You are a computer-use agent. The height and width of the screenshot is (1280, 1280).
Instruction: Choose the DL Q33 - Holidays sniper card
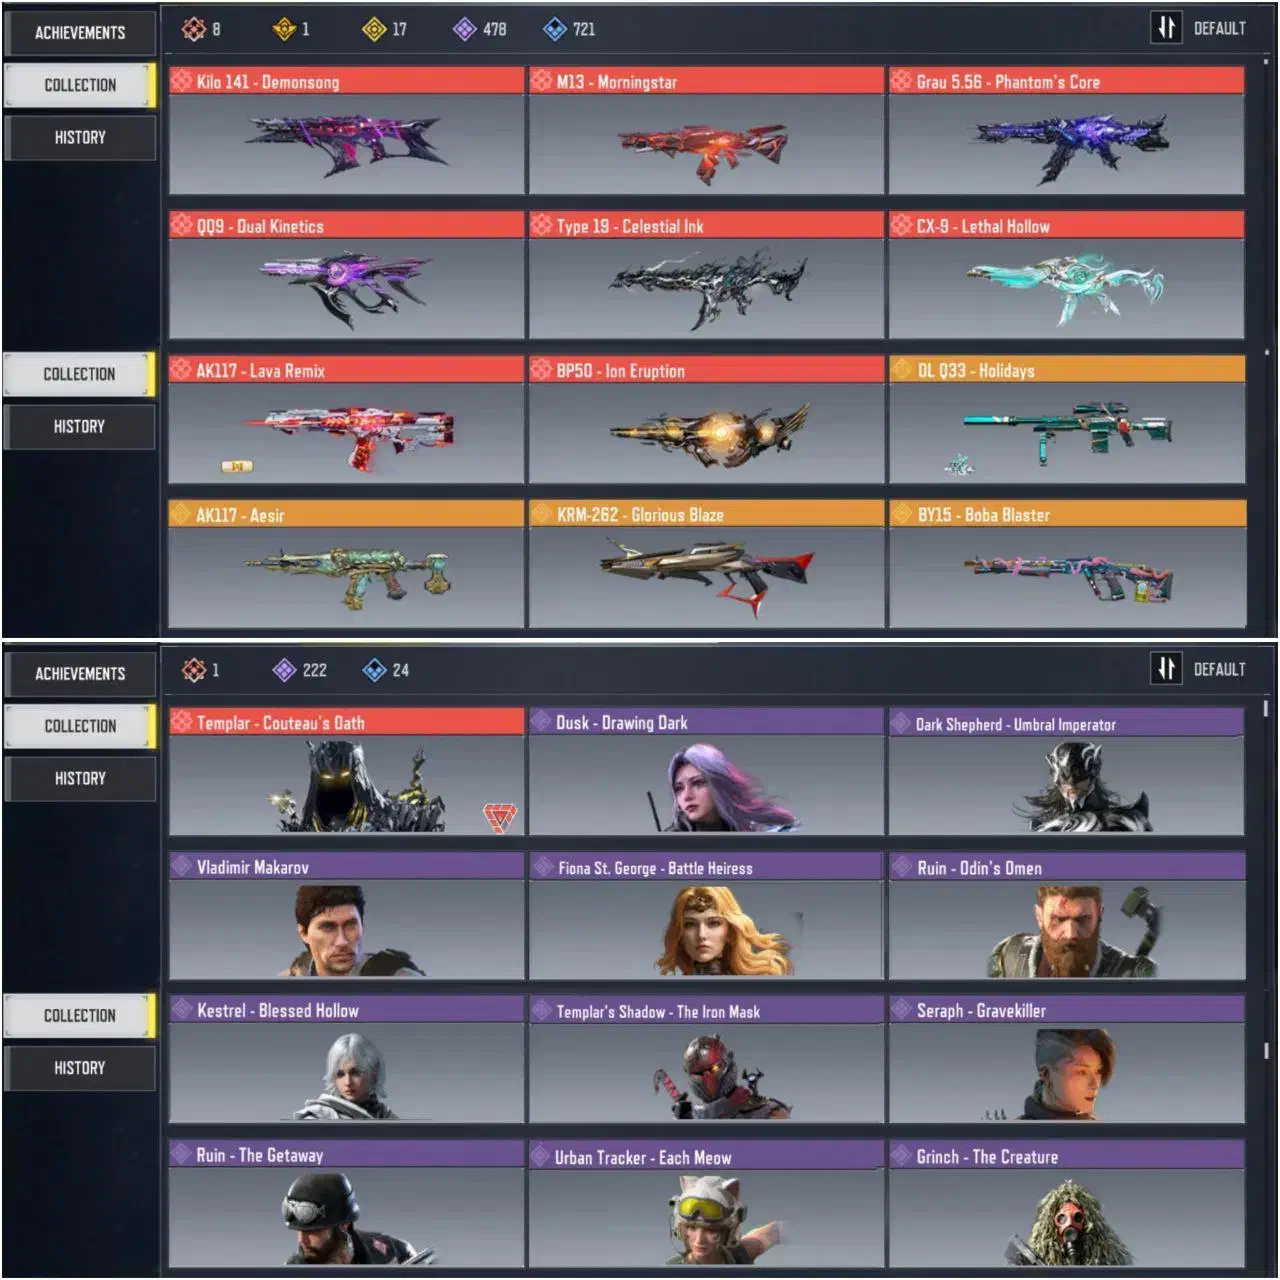[1067, 420]
